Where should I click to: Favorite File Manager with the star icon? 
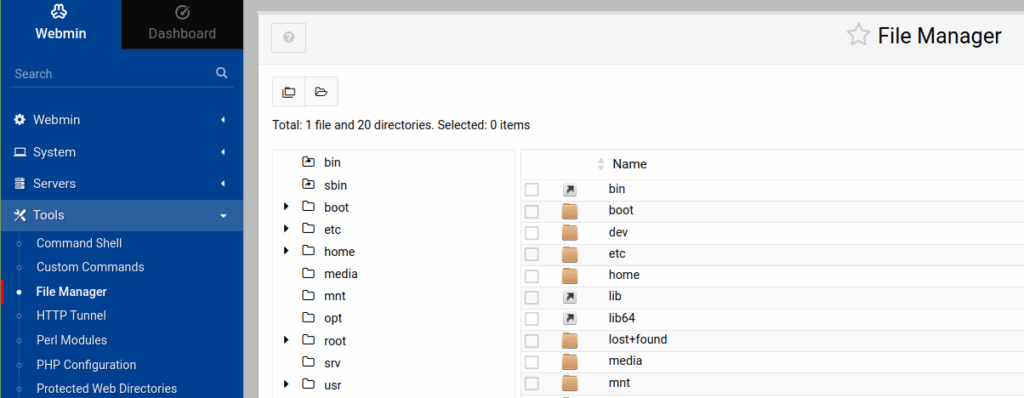(x=858, y=35)
